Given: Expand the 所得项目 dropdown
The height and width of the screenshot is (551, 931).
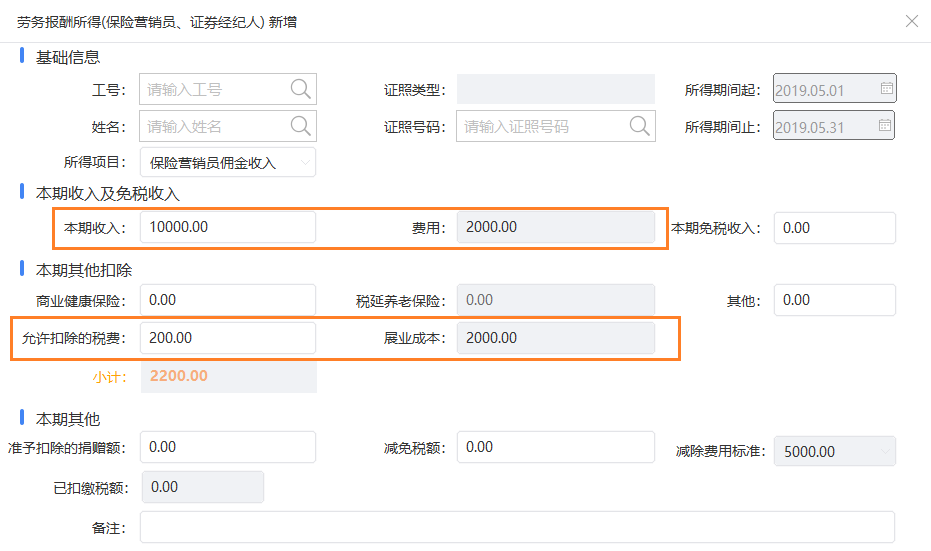Looking at the screenshot, I should 228,162.
